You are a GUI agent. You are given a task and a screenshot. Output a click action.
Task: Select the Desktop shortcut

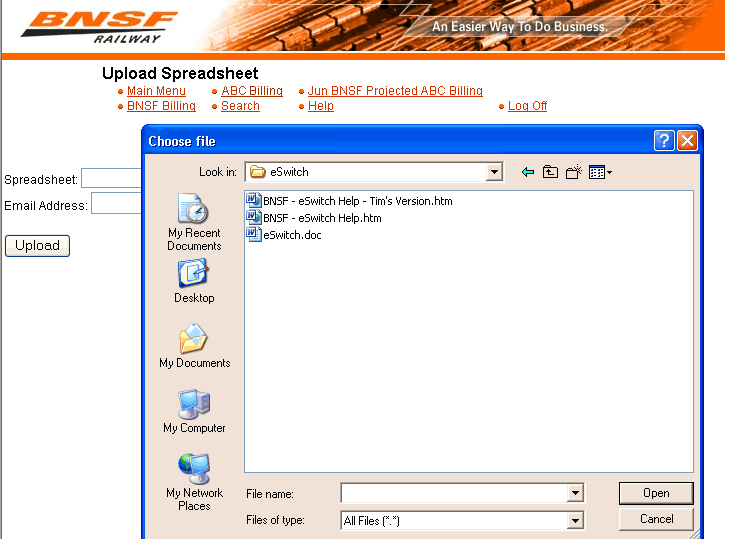point(194,281)
